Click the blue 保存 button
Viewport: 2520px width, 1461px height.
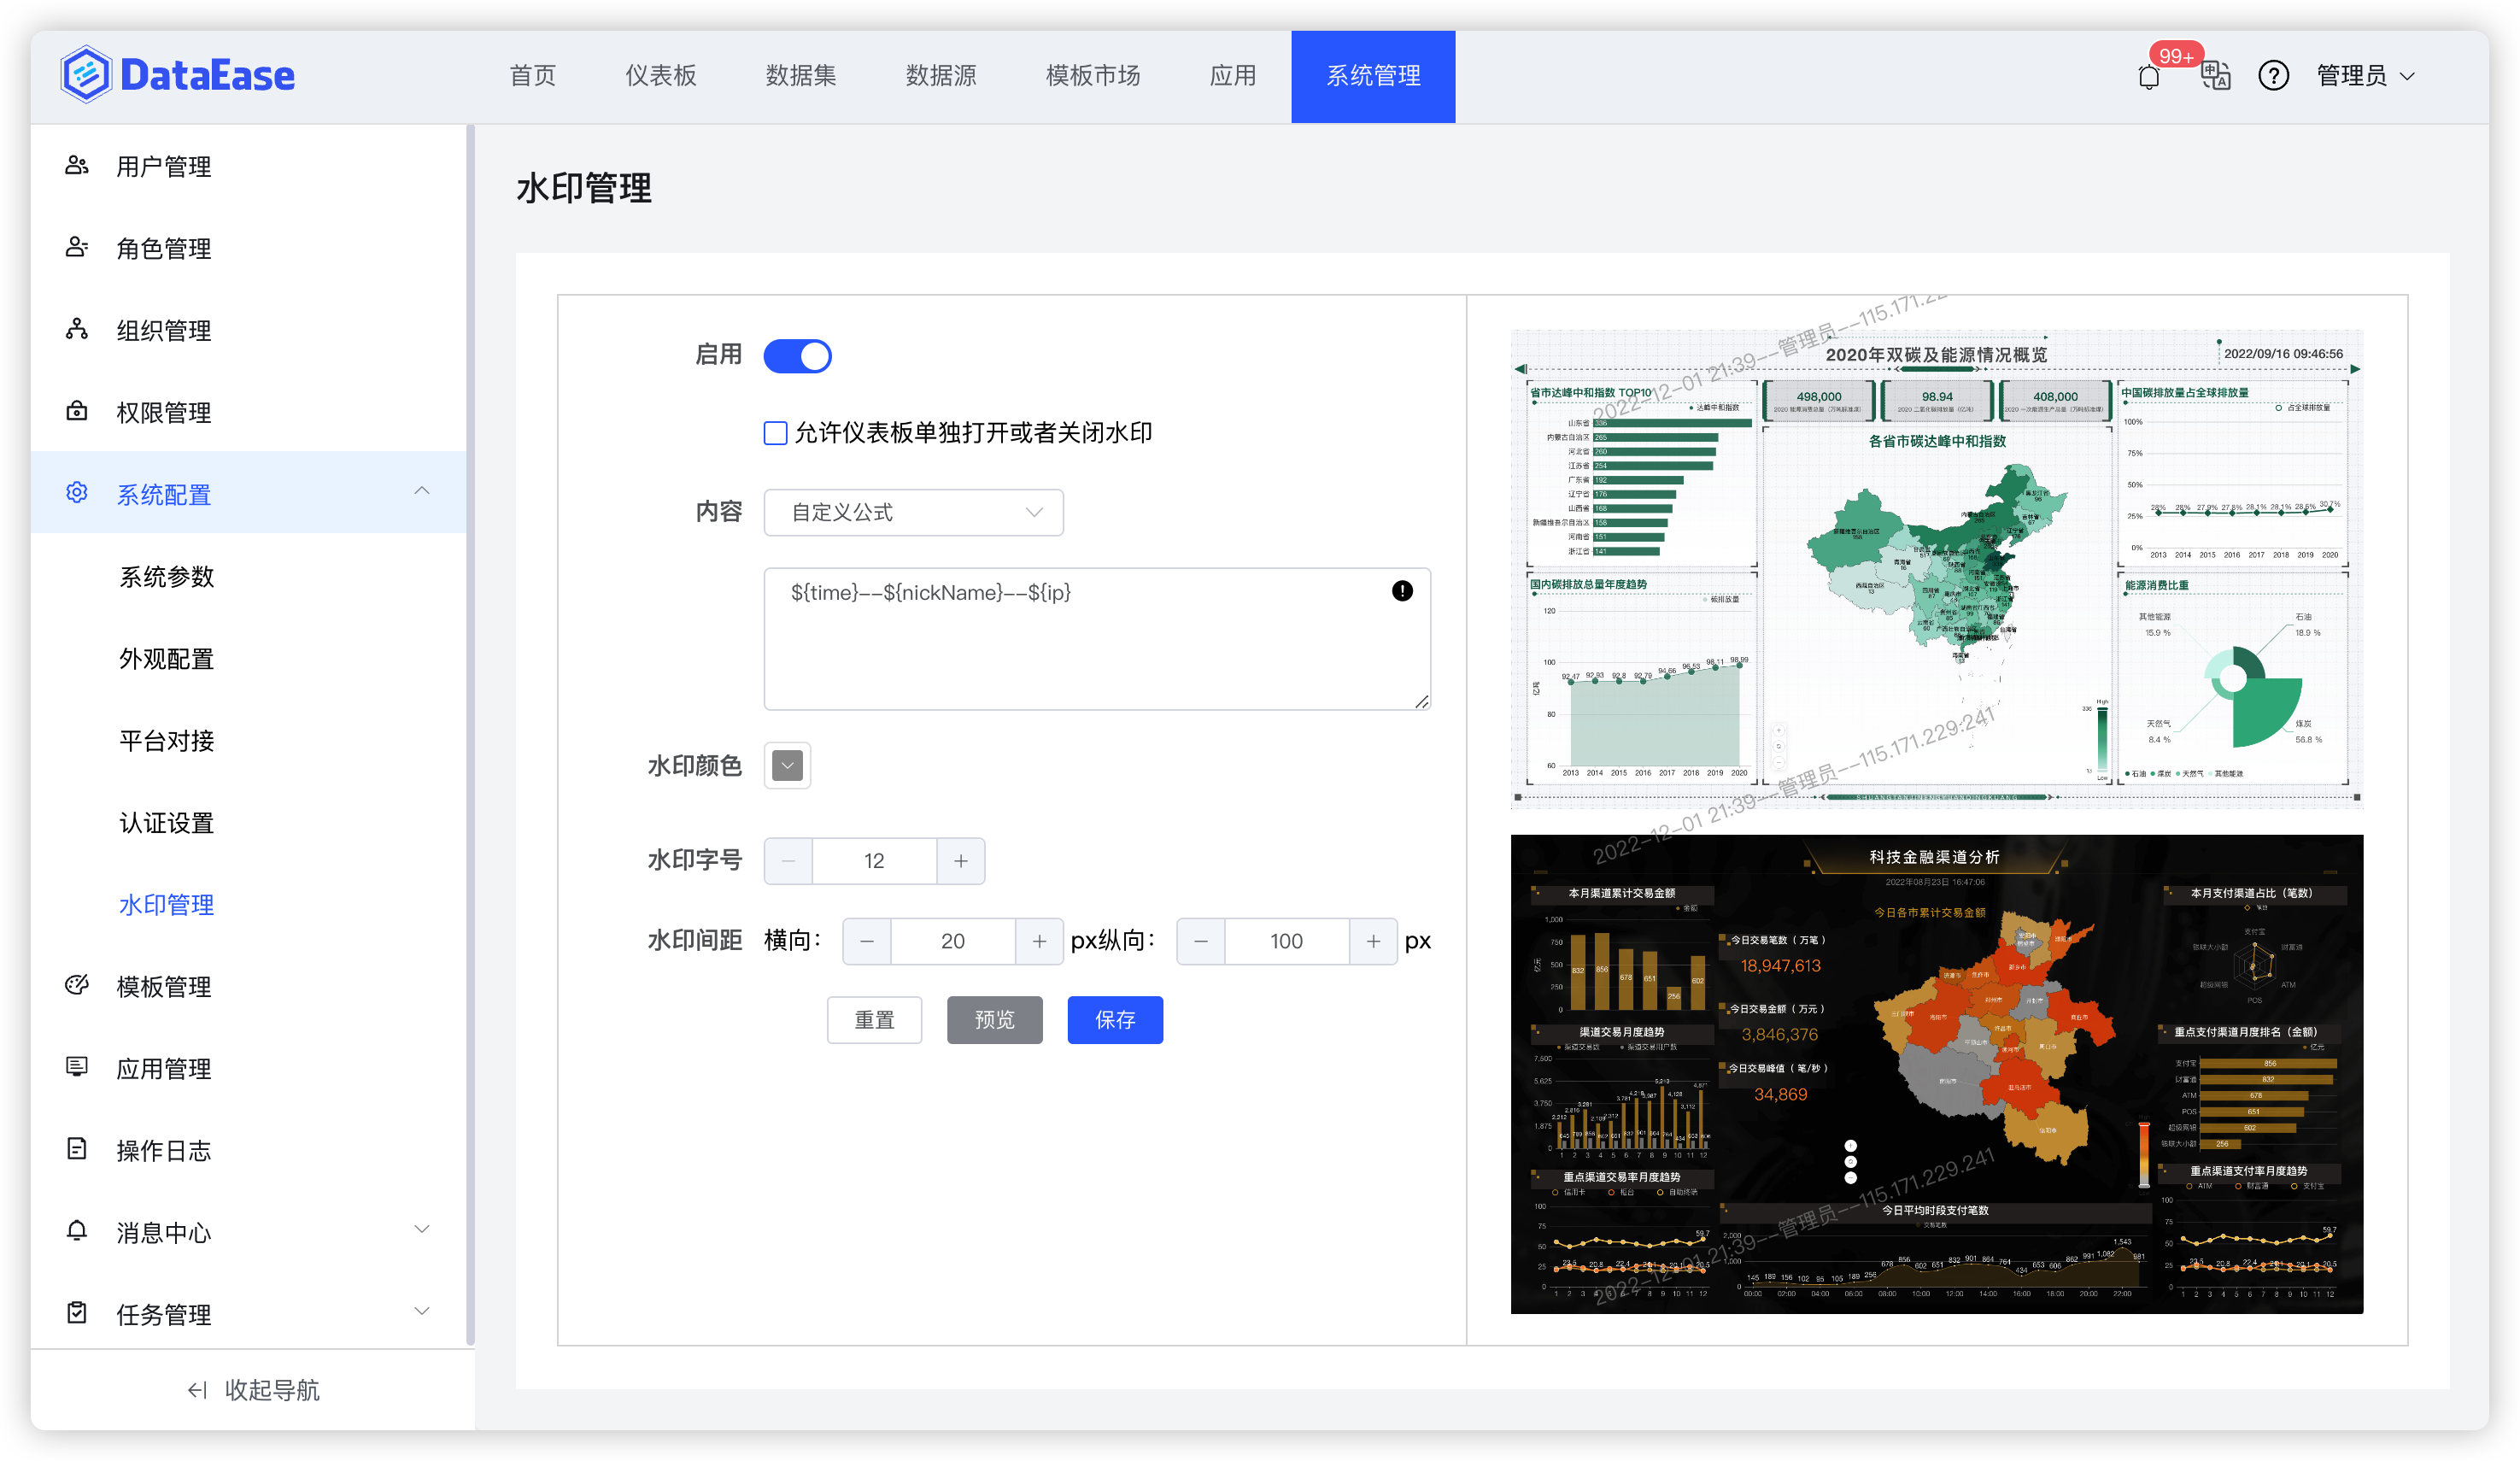pyautogui.click(x=1114, y=1019)
